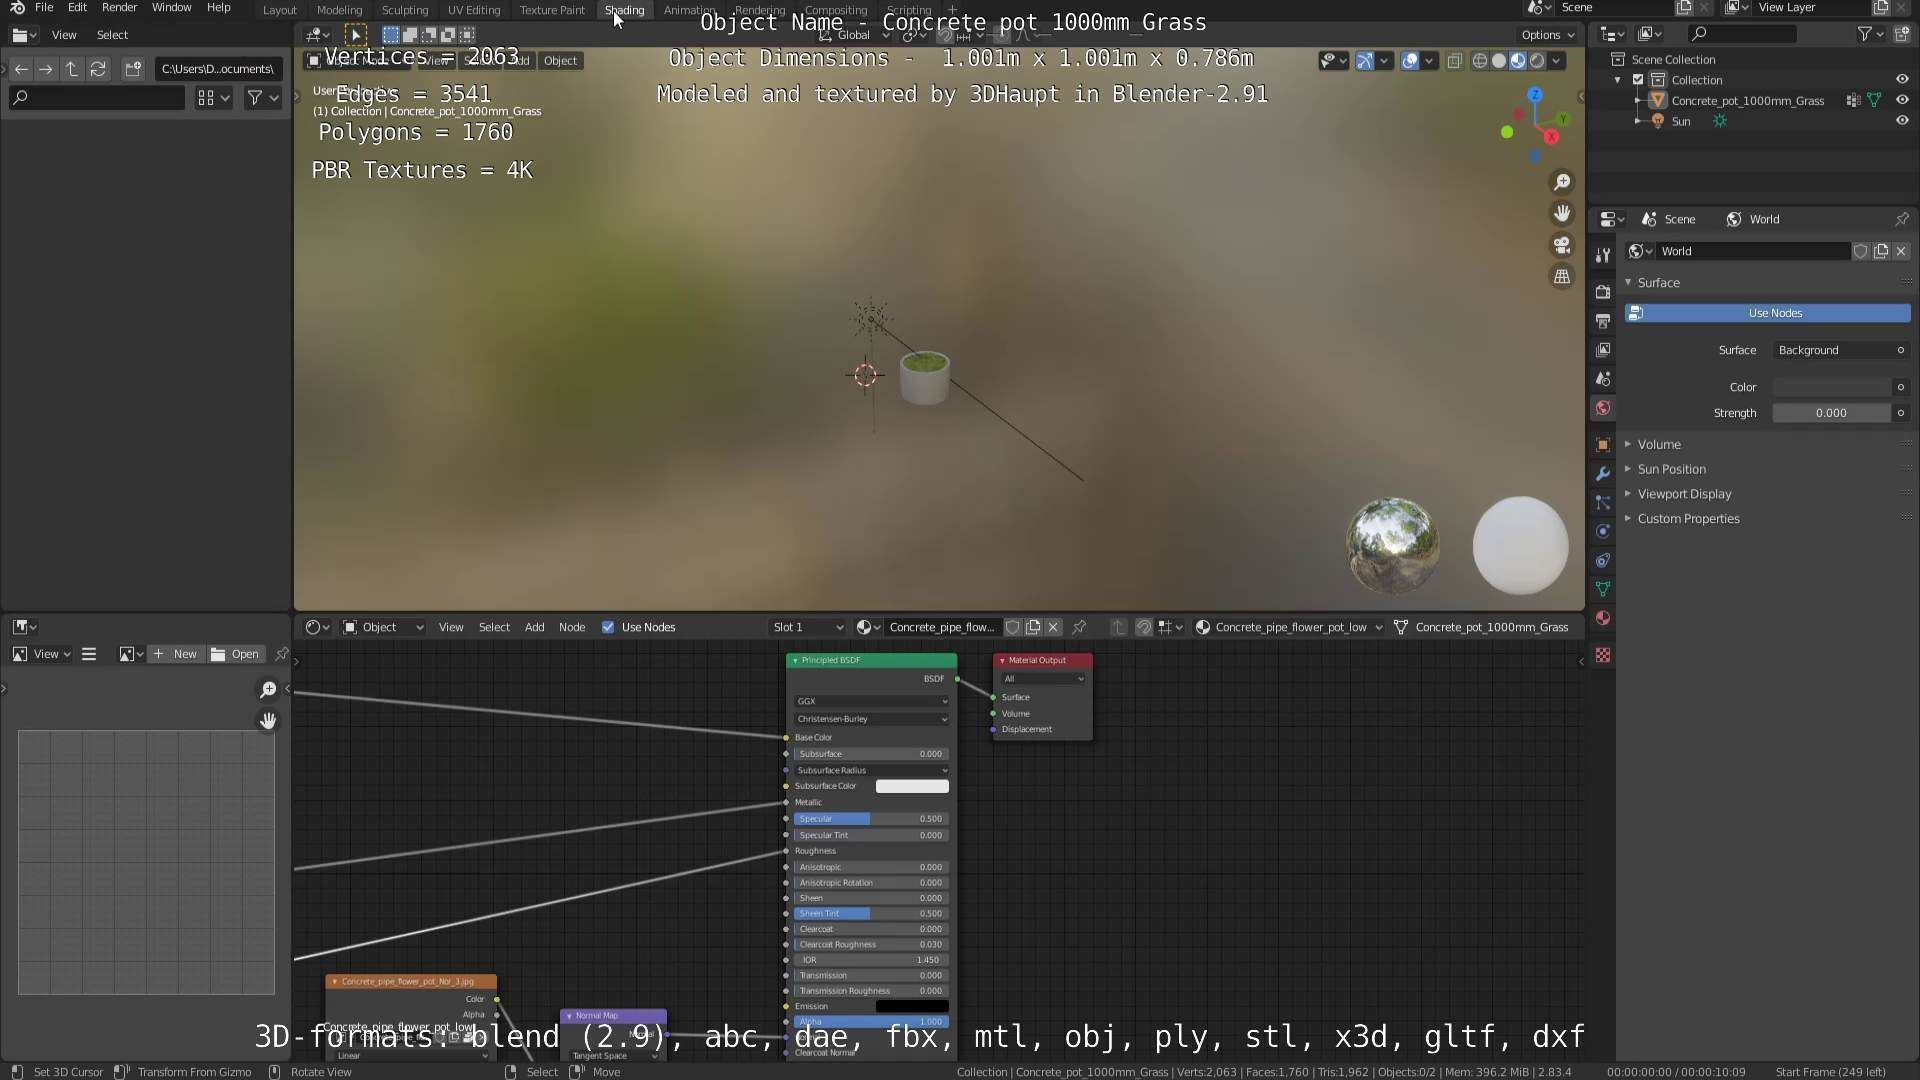
Task: Expand the Sun Position panel
Action: pyautogui.click(x=1671, y=469)
